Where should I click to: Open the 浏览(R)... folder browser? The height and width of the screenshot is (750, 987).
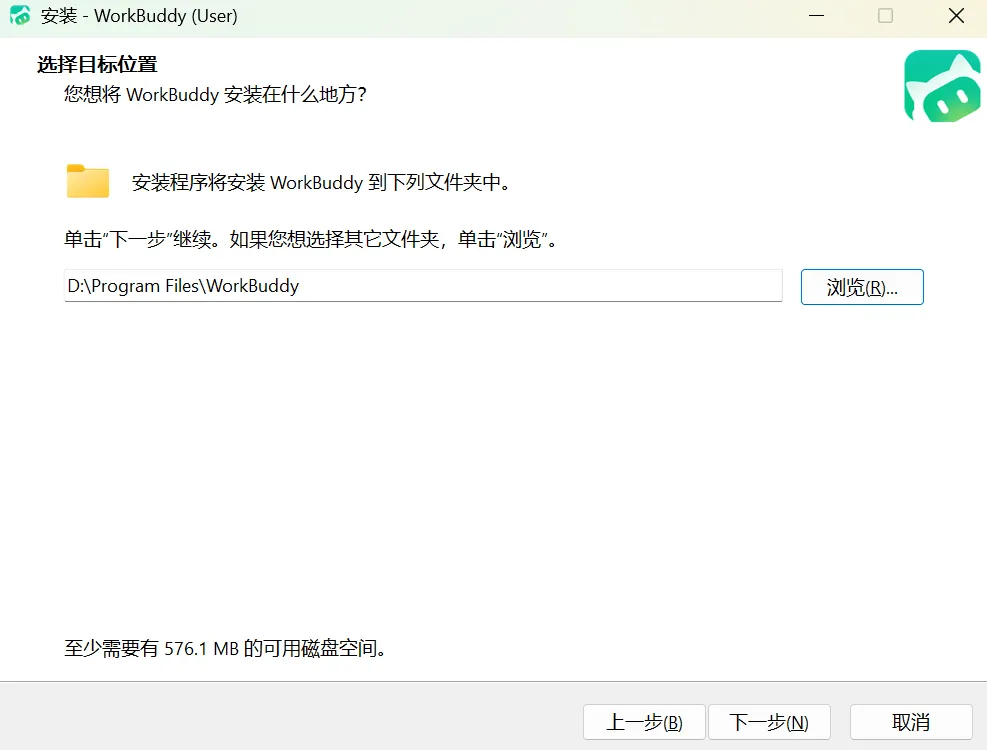tap(862, 287)
